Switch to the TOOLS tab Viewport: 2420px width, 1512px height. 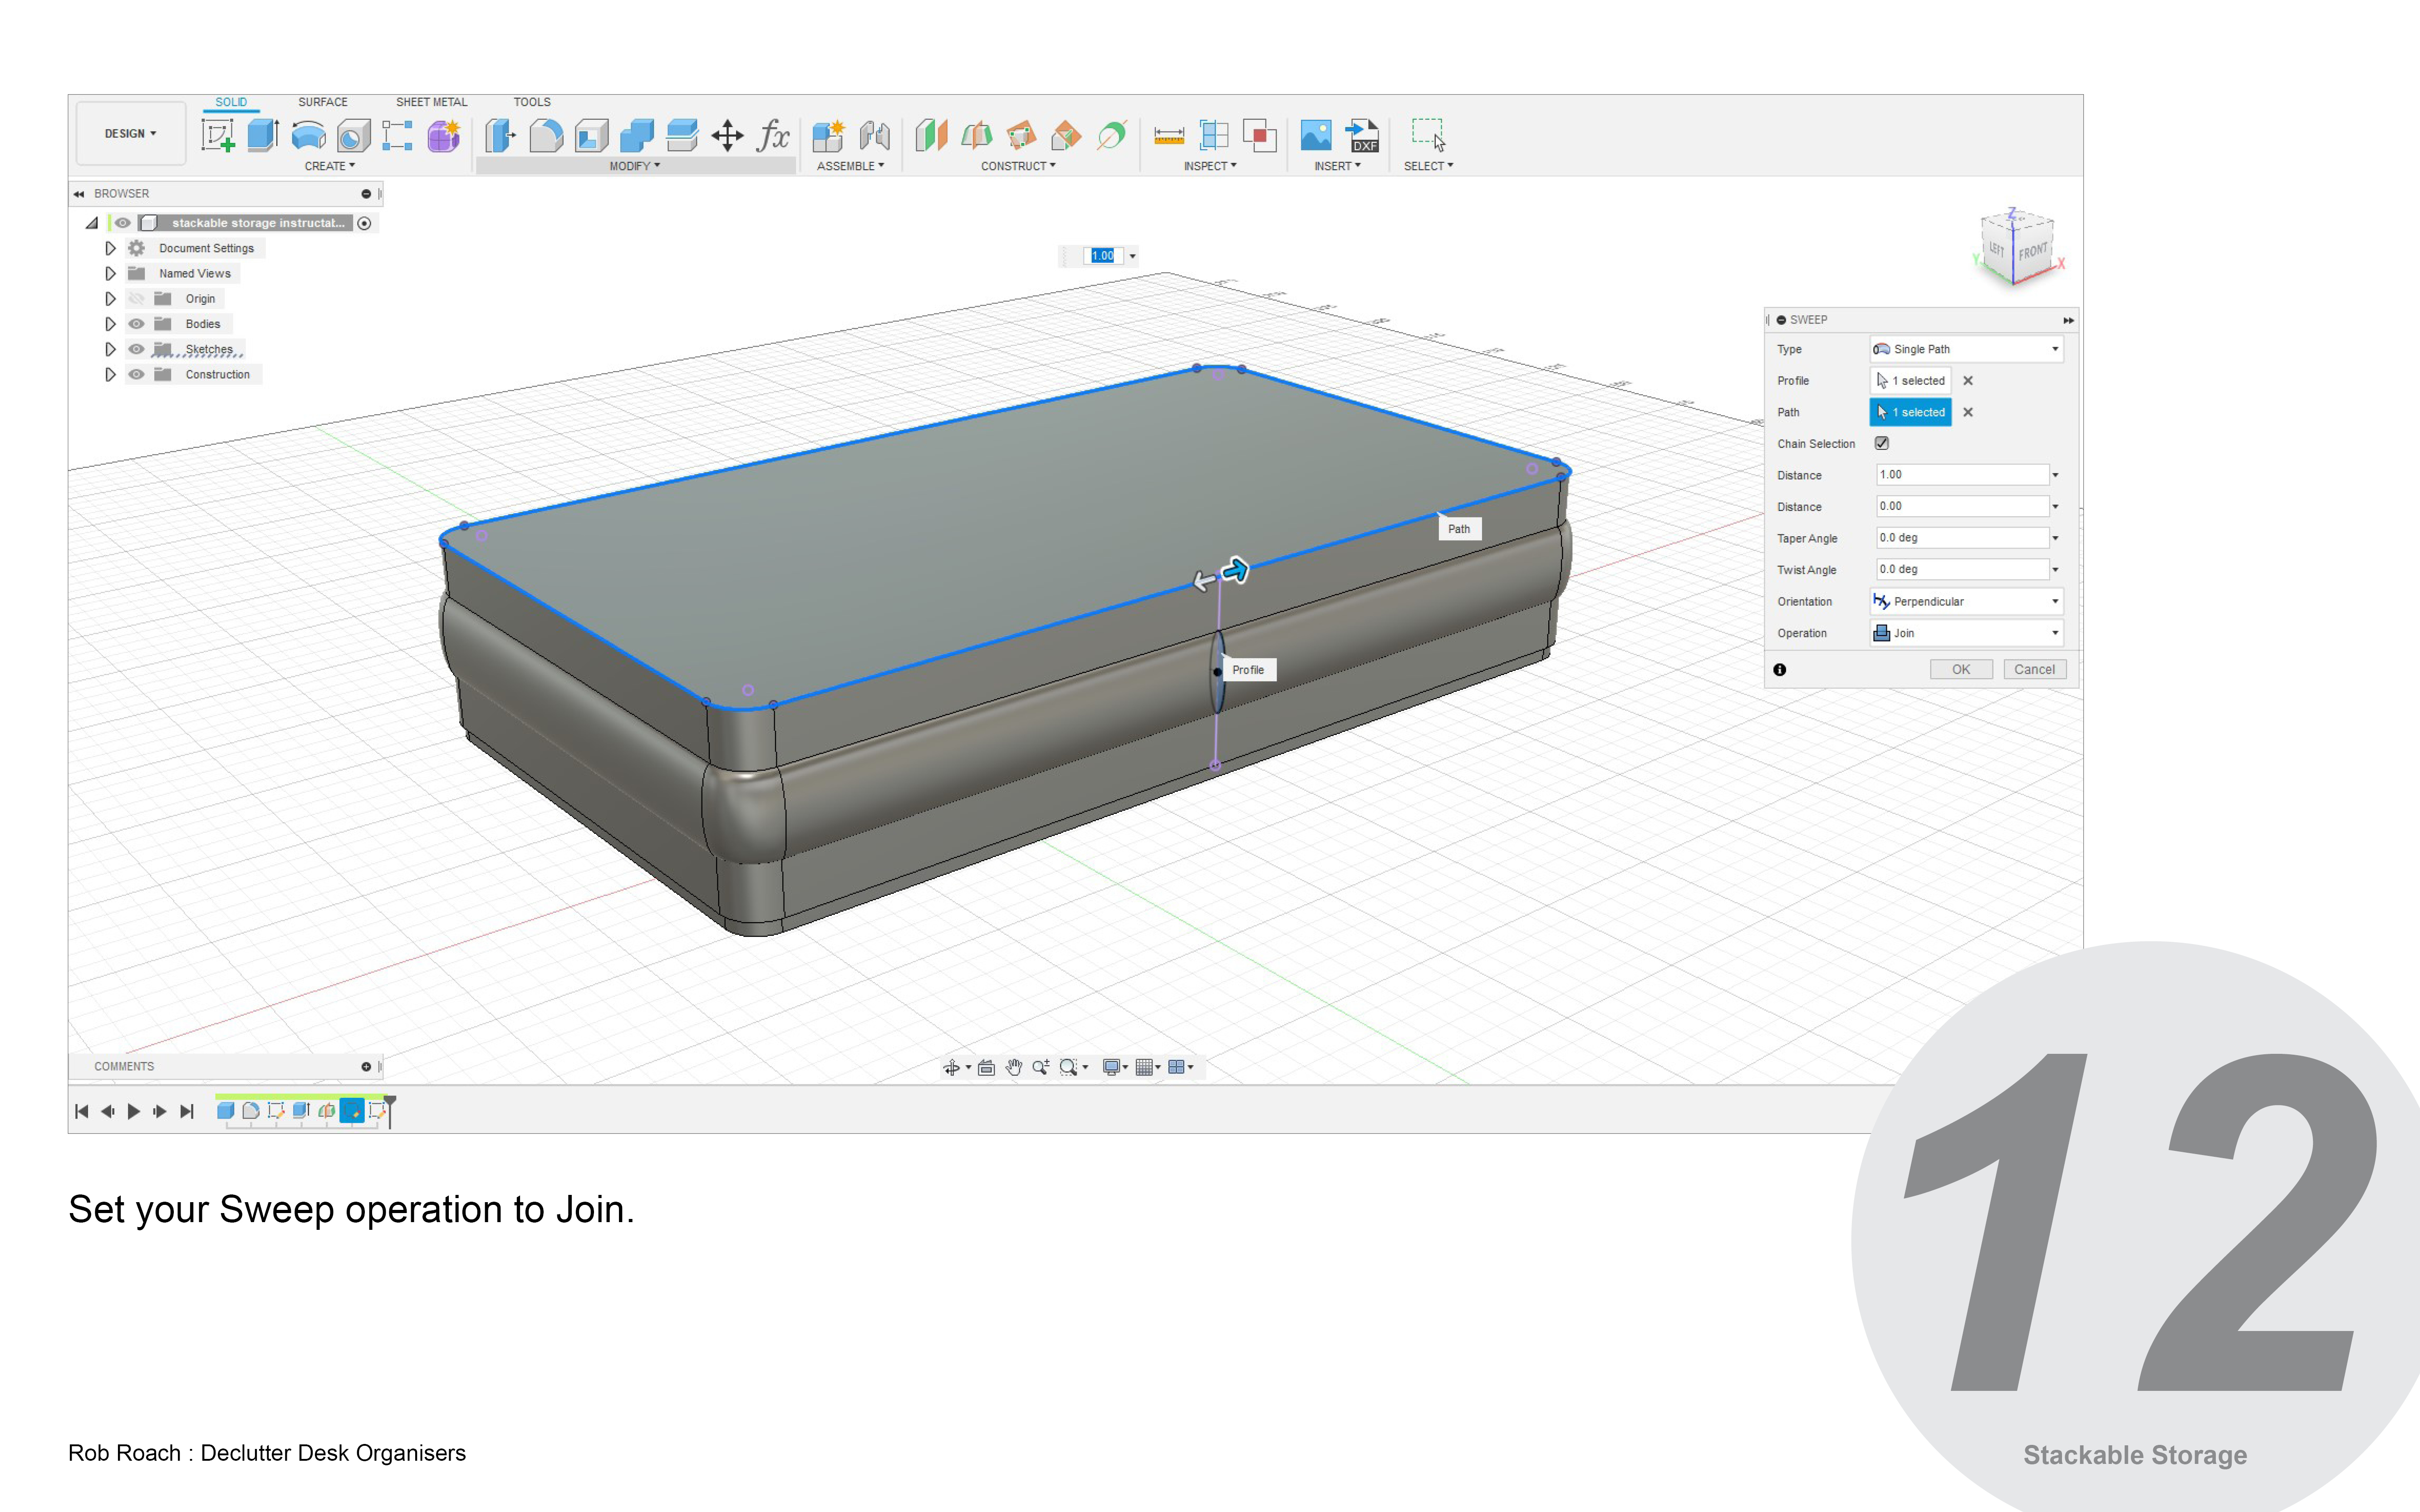coord(532,102)
